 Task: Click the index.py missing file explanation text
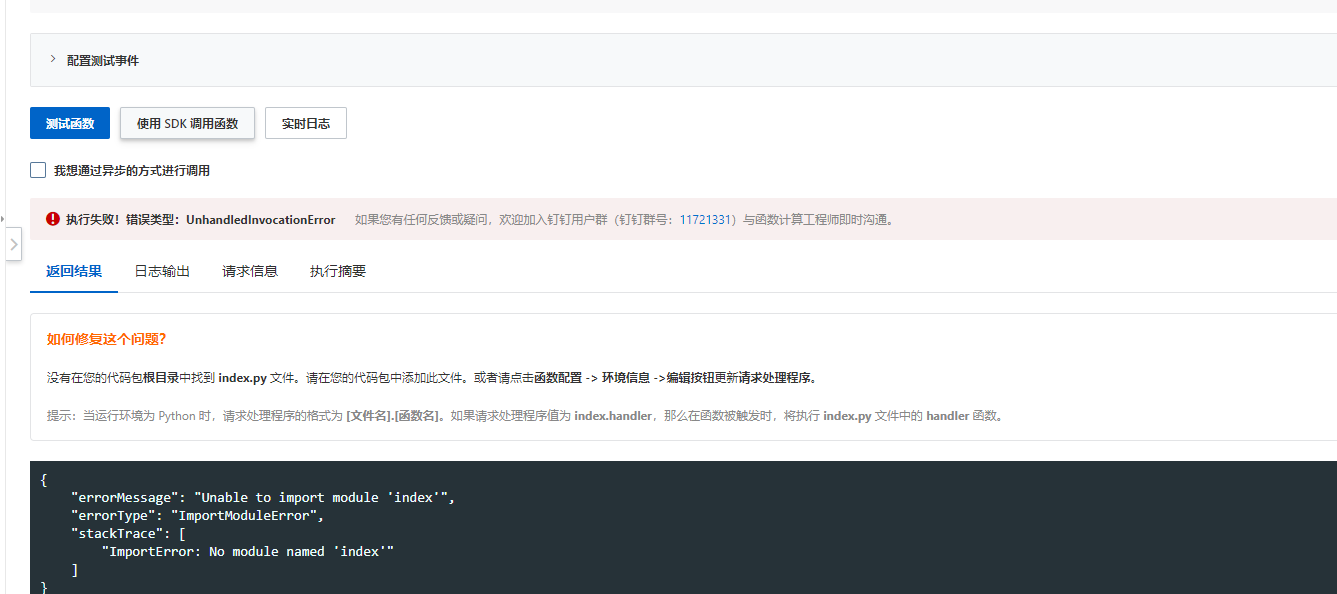click(x=432, y=378)
